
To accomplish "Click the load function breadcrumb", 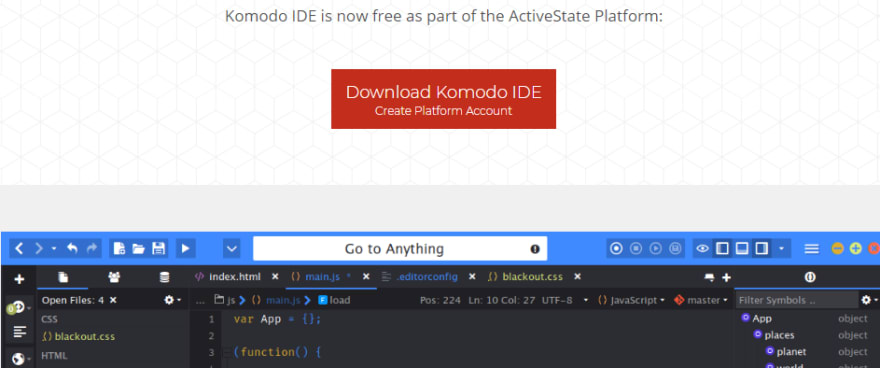I will [x=334, y=300].
